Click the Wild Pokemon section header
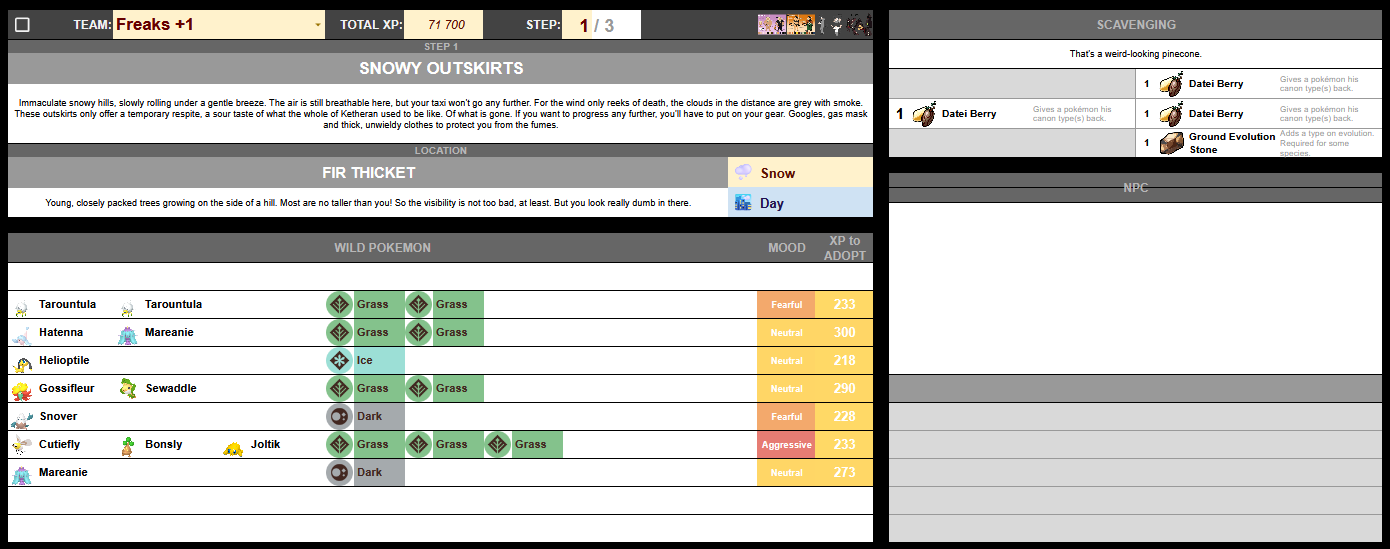 coord(382,248)
